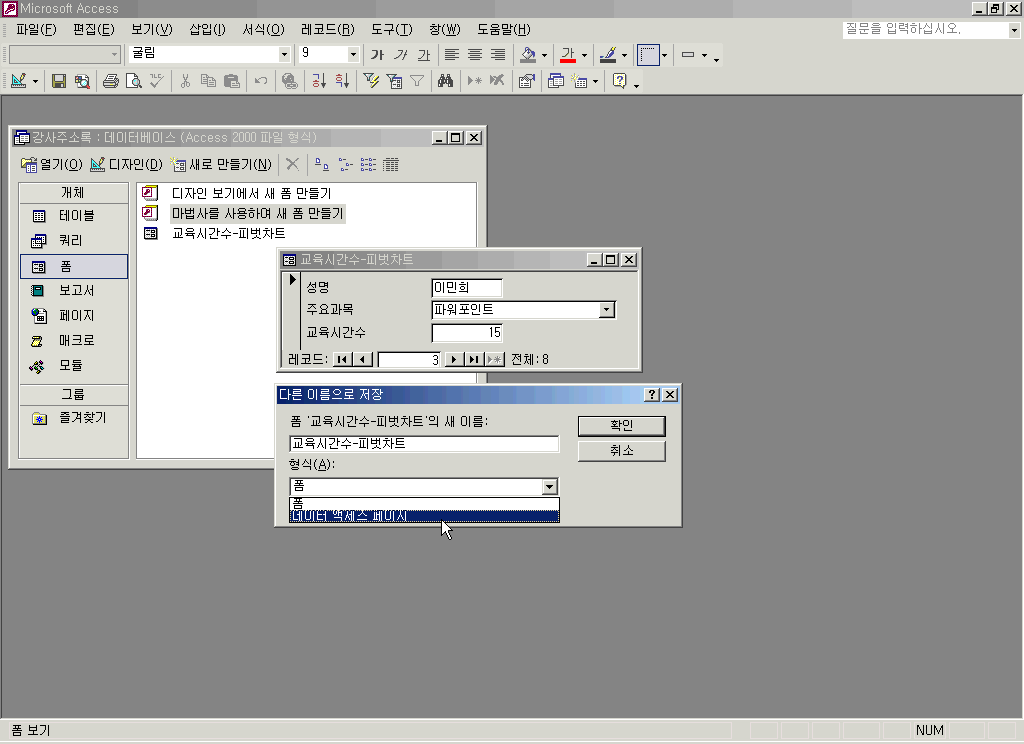Open the 삽입(I) menu

pos(207,29)
